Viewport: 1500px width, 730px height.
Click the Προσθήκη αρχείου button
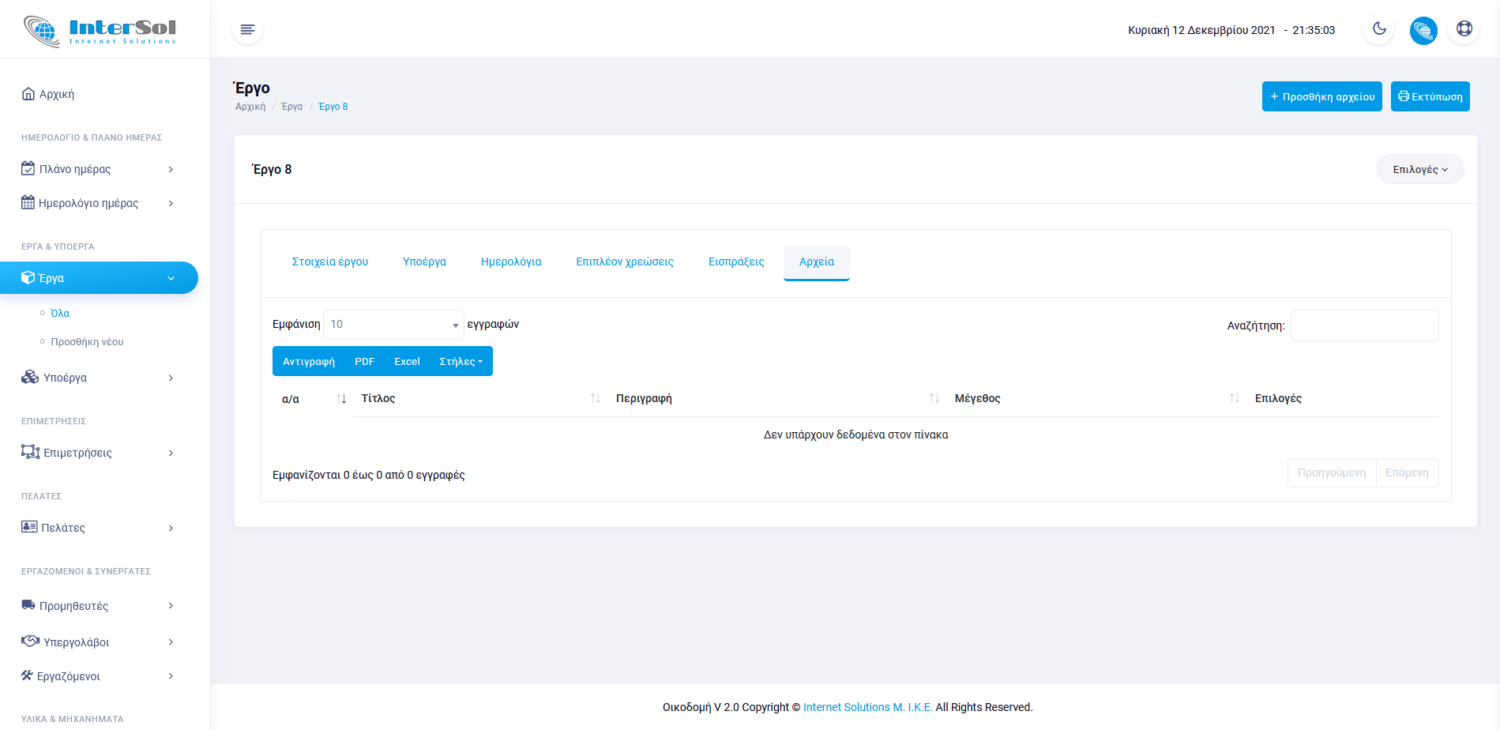[x=1321, y=97]
